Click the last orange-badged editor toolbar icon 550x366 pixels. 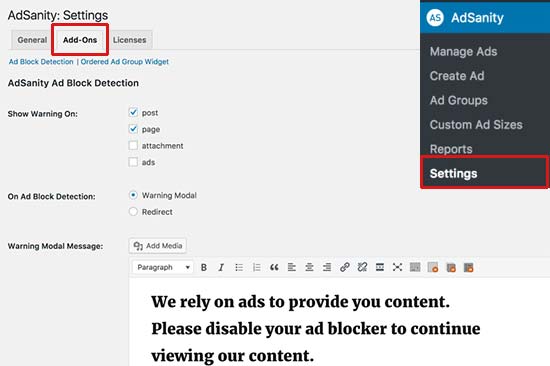pyautogui.click(x=469, y=267)
